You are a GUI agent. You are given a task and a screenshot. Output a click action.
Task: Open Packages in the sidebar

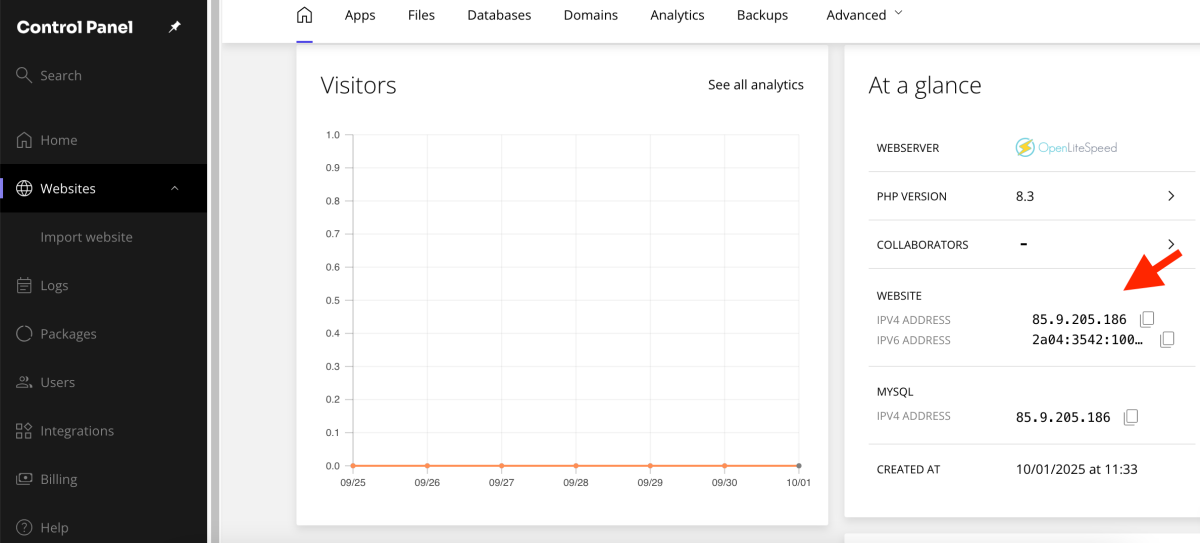click(x=68, y=334)
